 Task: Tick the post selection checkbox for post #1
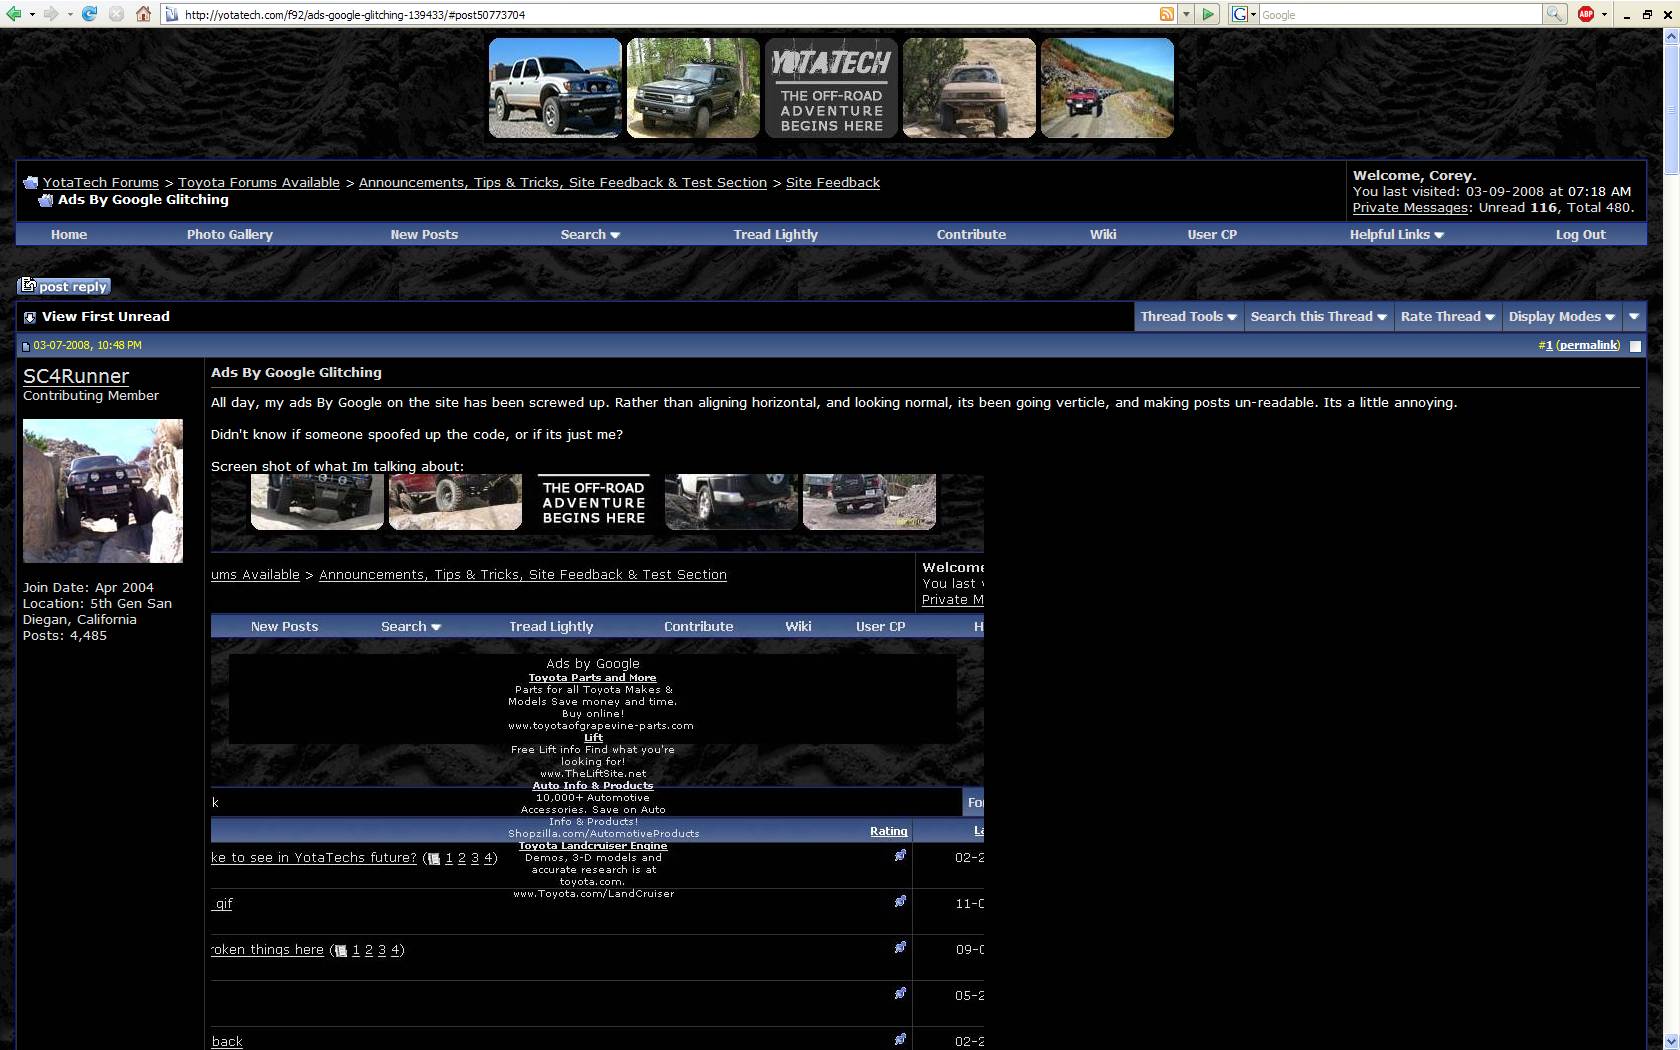pos(1636,346)
